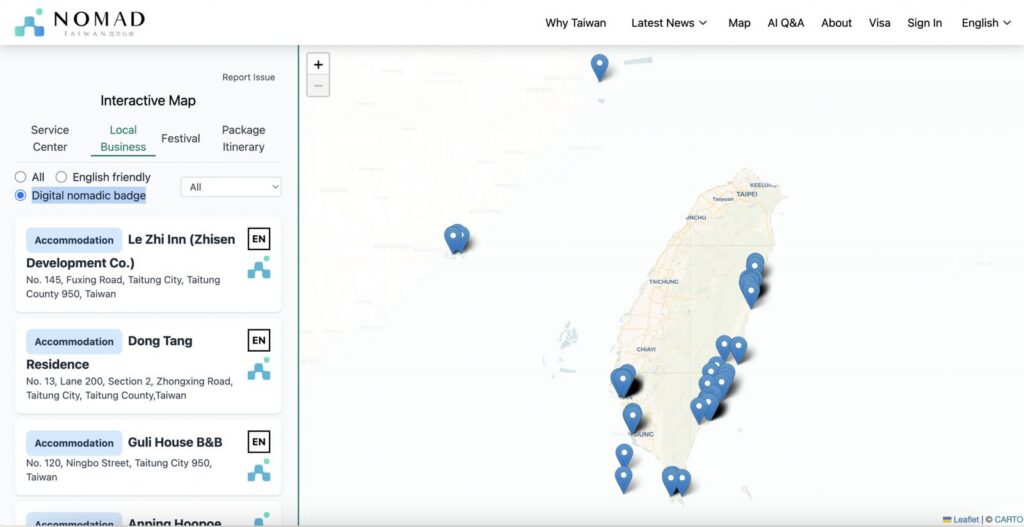The image size is (1024, 527).
Task: Switch to the Service Center tab
Action: coord(50,138)
